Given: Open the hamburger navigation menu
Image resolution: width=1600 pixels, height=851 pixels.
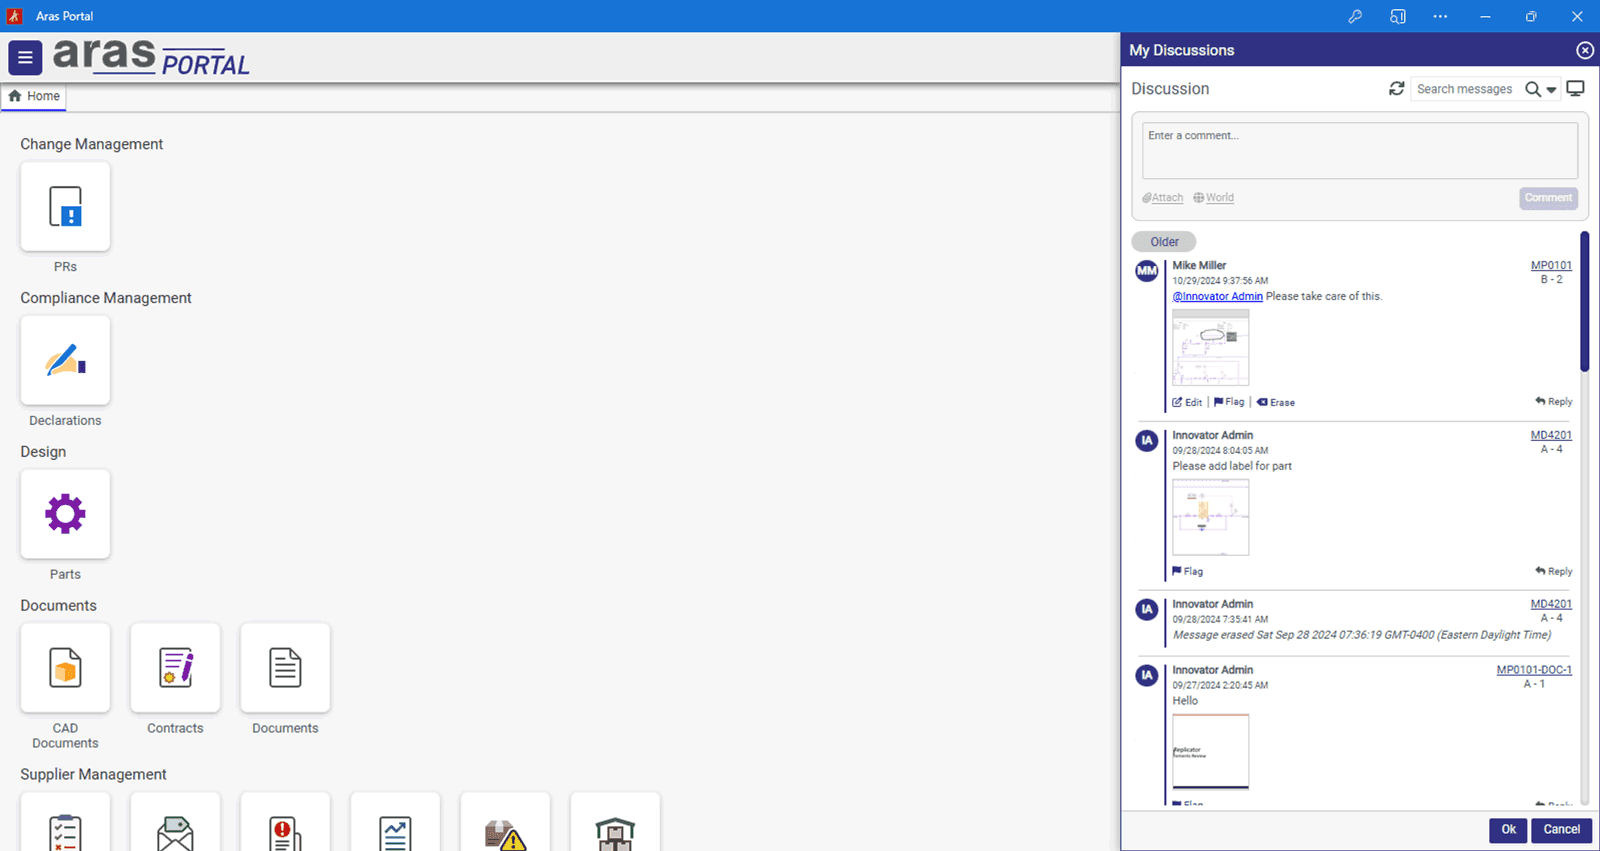Looking at the screenshot, I should [25, 58].
